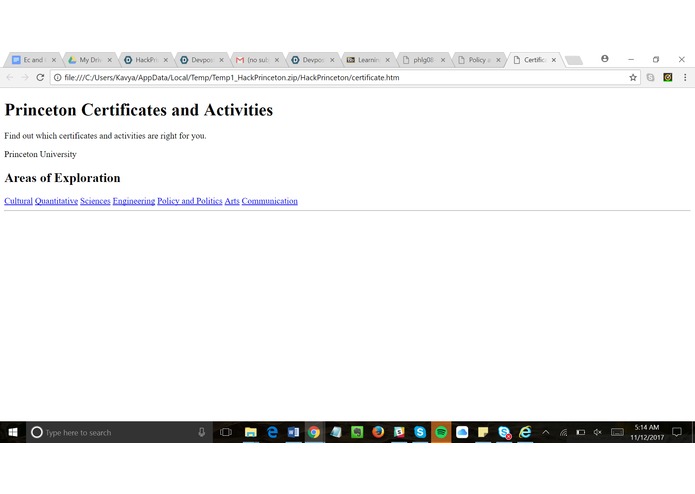Open the network status tray icon
This screenshot has height=494, width=695.
tap(563, 432)
